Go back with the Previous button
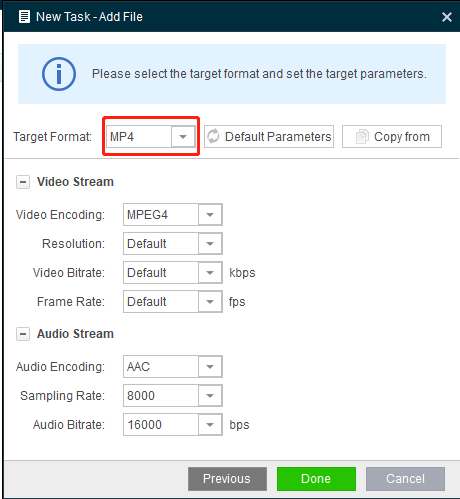The image size is (460, 499). coord(227,479)
